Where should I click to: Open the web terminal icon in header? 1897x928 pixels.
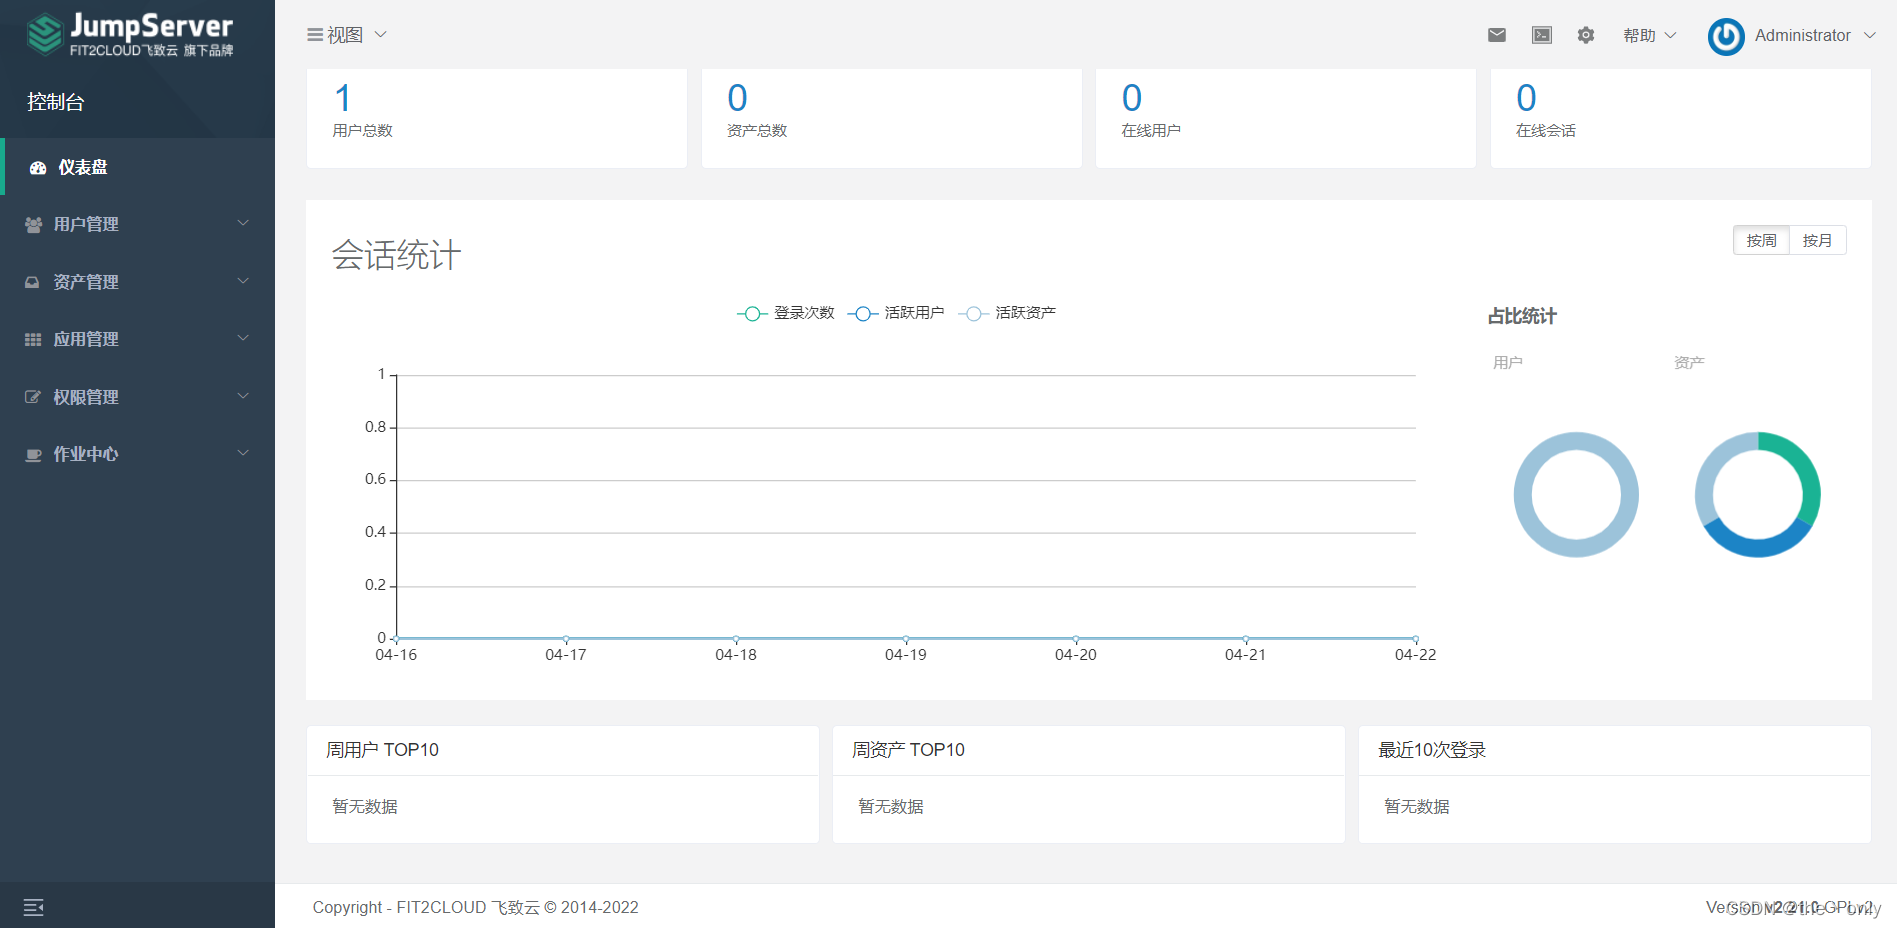[x=1542, y=35]
